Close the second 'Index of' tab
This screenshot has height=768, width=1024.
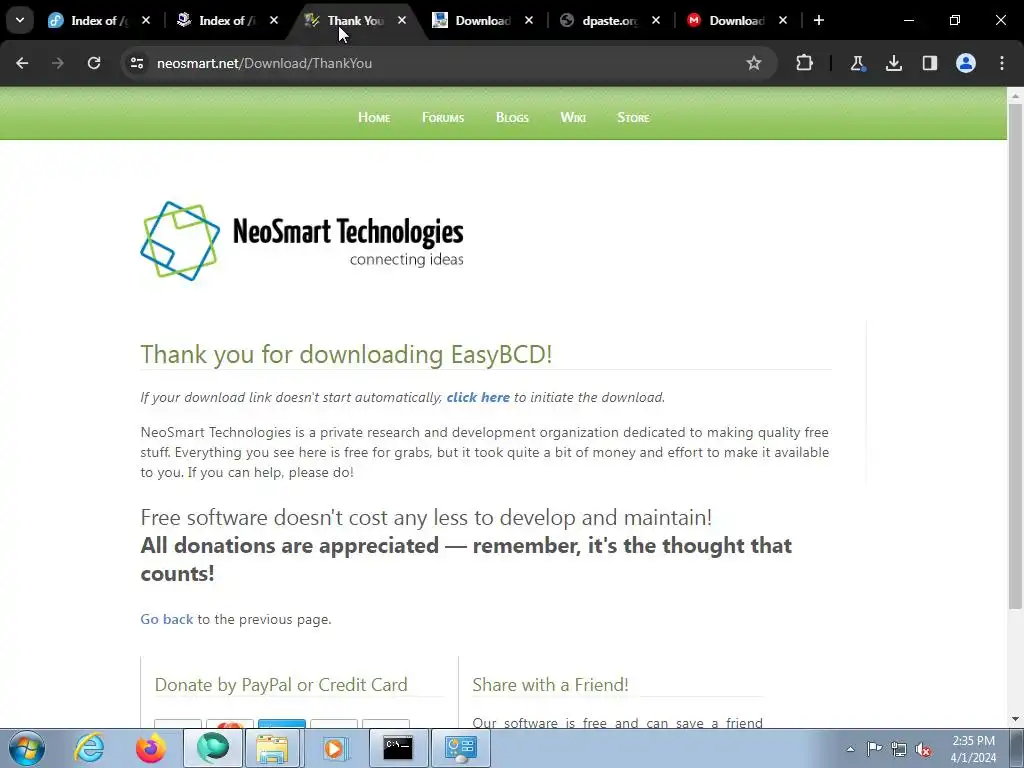click(x=274, y=20)
